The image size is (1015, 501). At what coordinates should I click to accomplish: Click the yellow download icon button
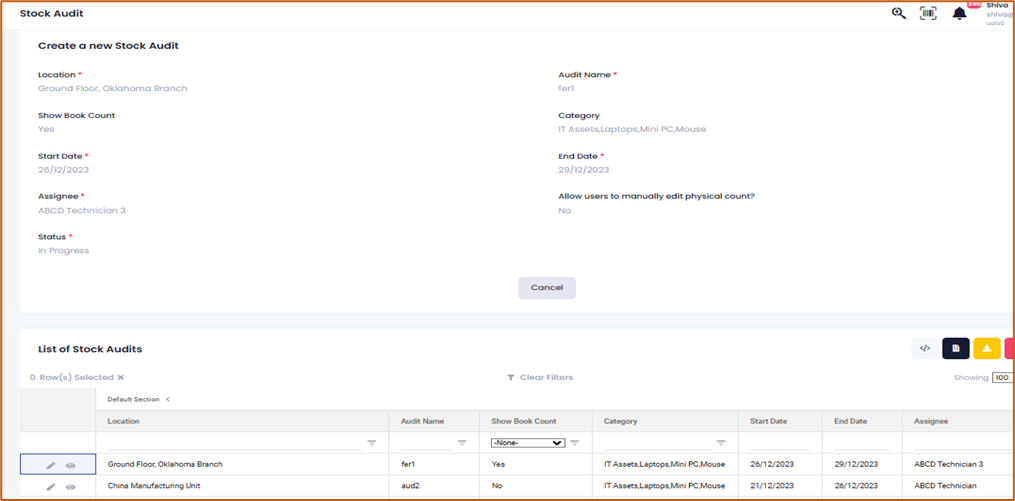point(986,348)
